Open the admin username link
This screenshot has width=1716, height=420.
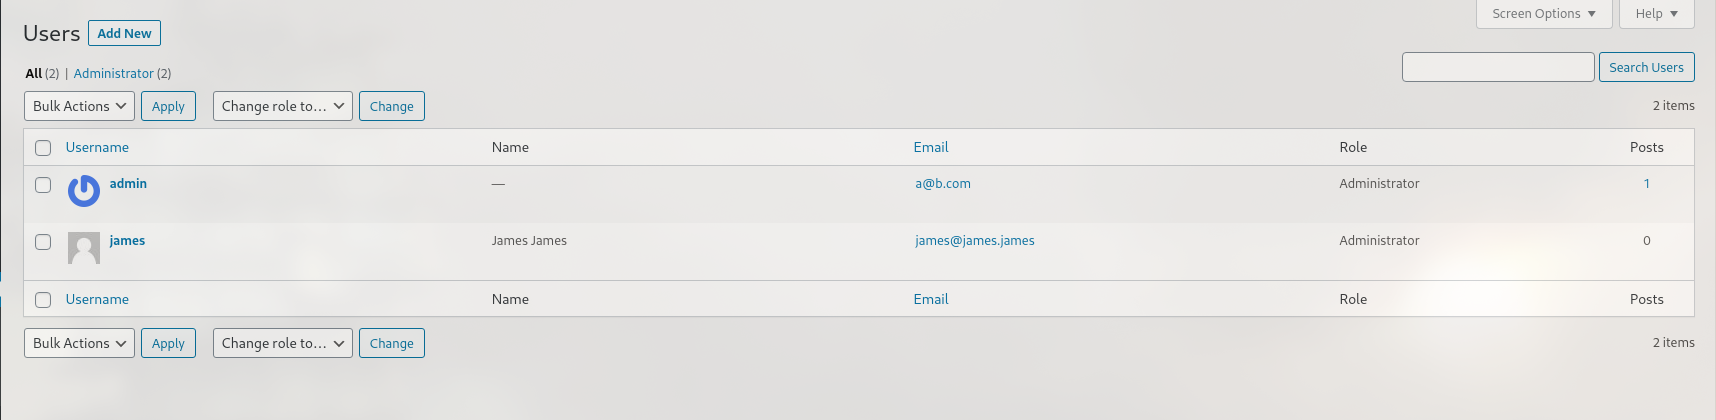(x=128, y=184)
